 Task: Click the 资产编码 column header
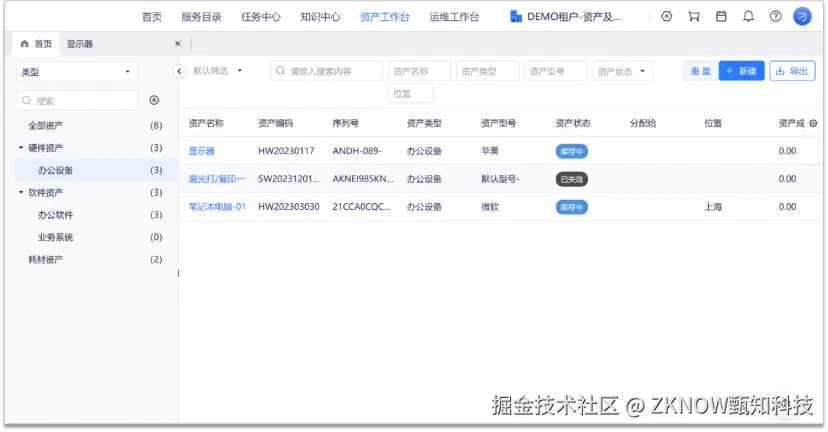point(275,123)
